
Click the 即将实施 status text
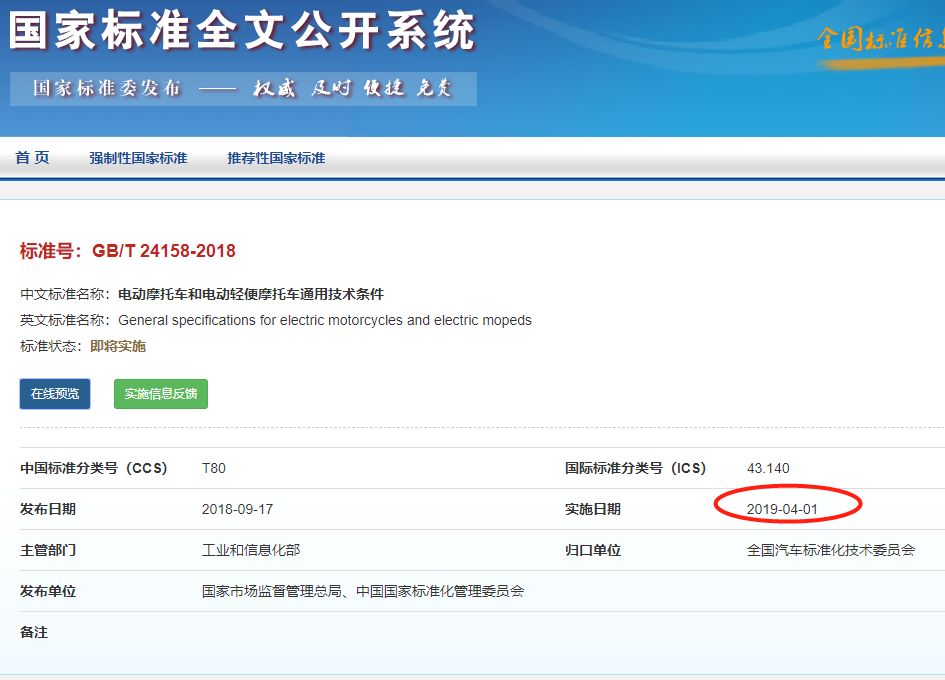point(118,346)
